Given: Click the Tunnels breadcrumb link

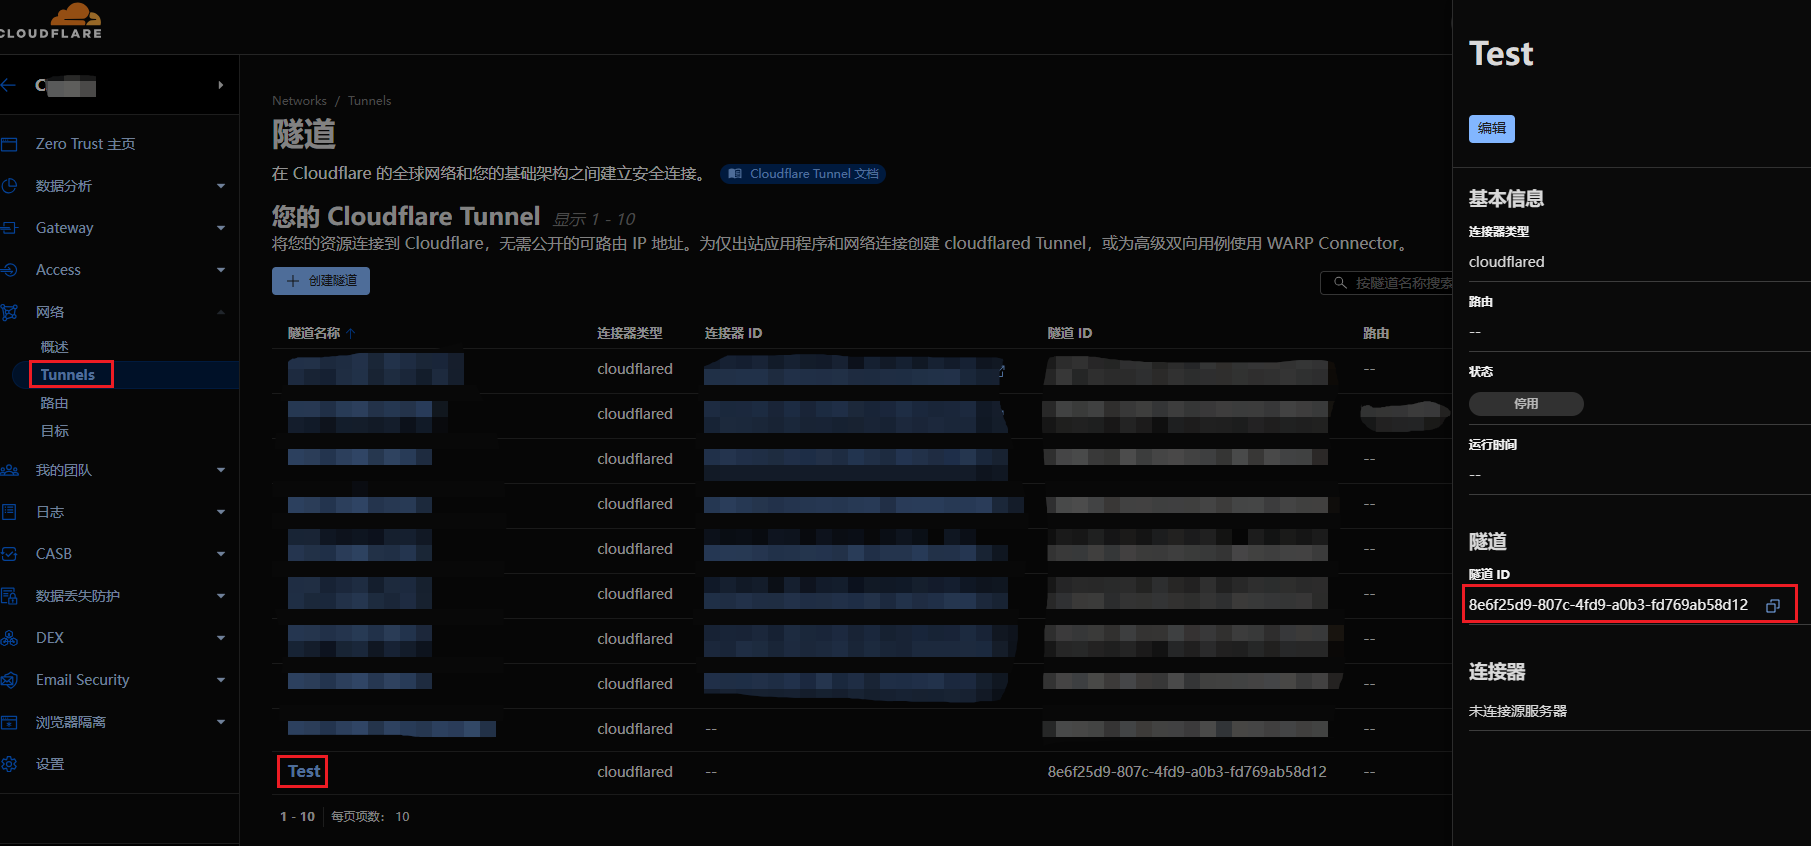Looking at the screenshot, I should tap(369, 101).
